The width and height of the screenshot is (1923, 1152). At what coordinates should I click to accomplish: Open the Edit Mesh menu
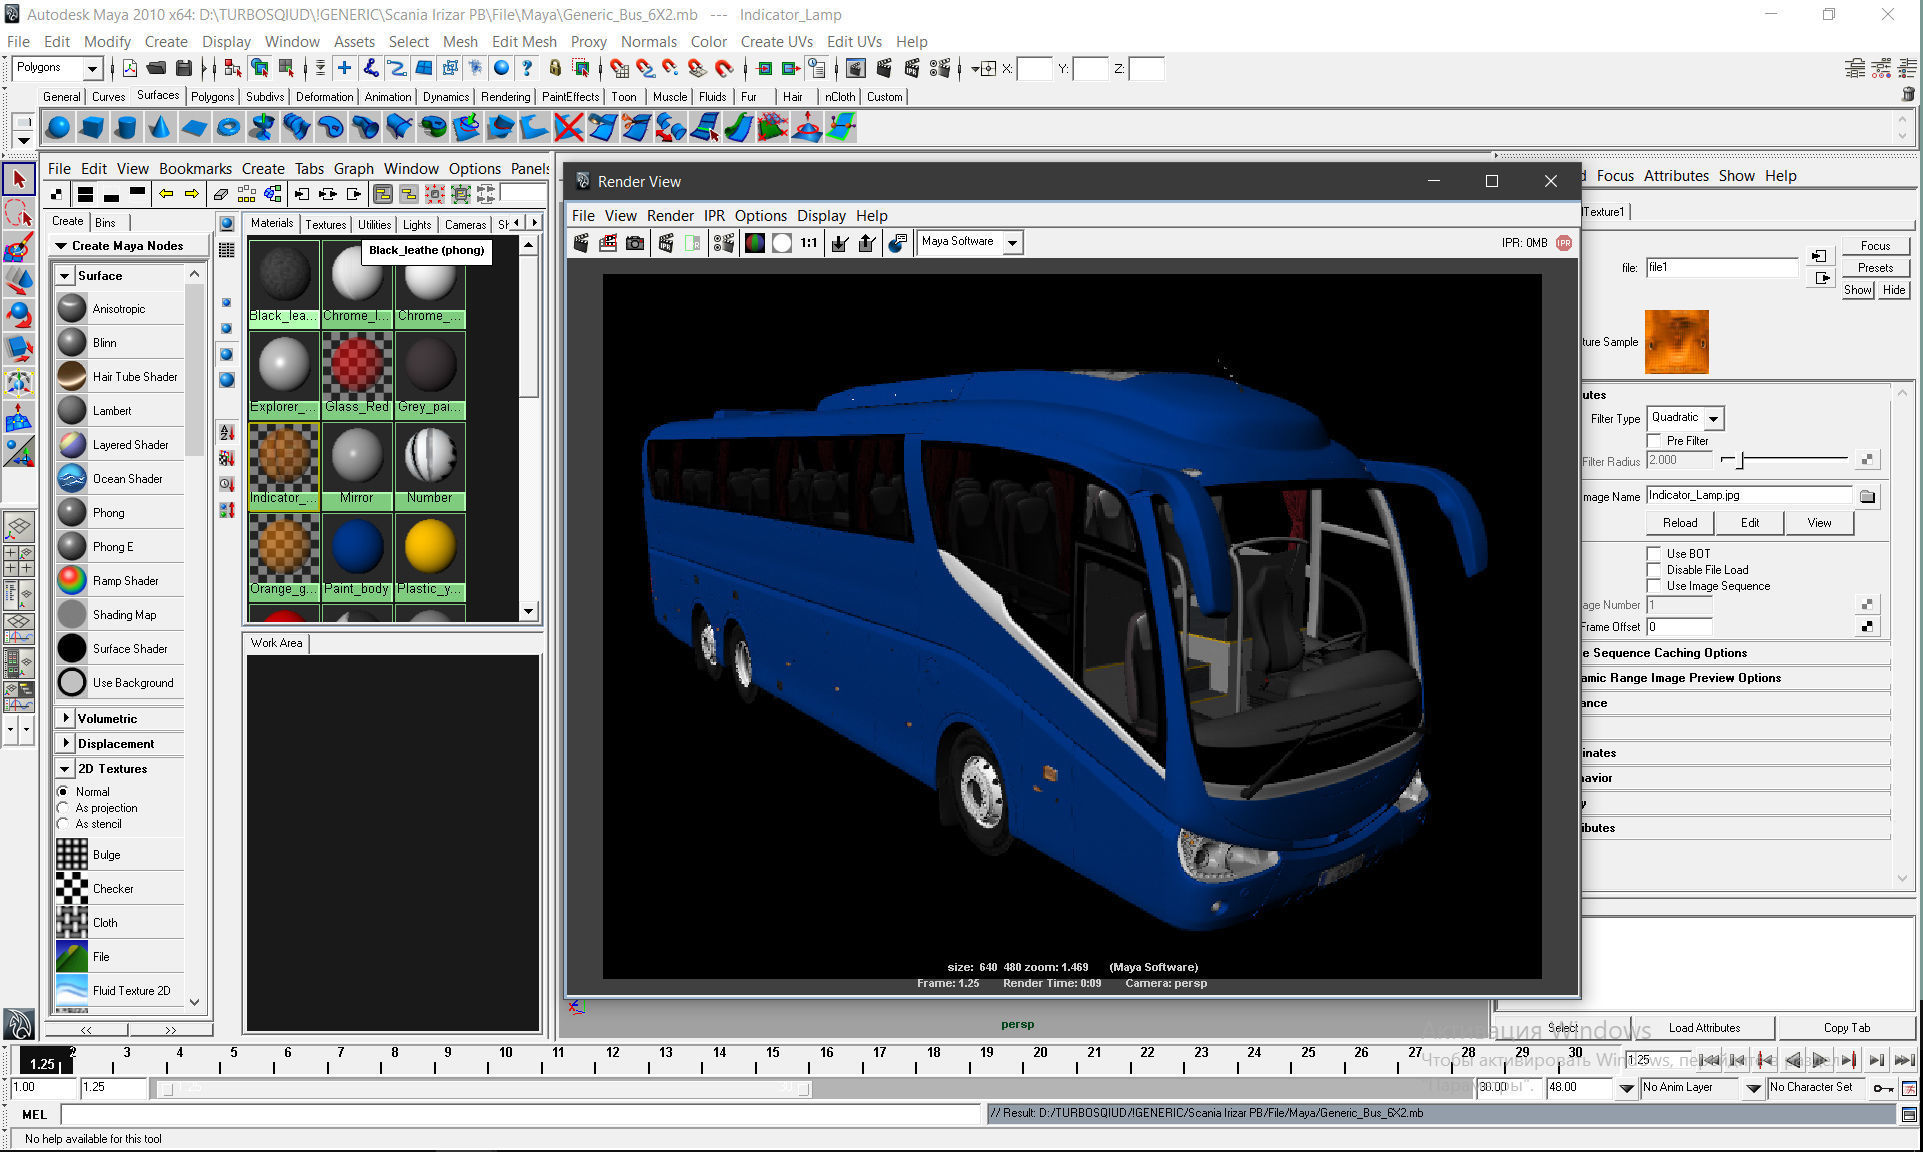(x=524, y=42)
